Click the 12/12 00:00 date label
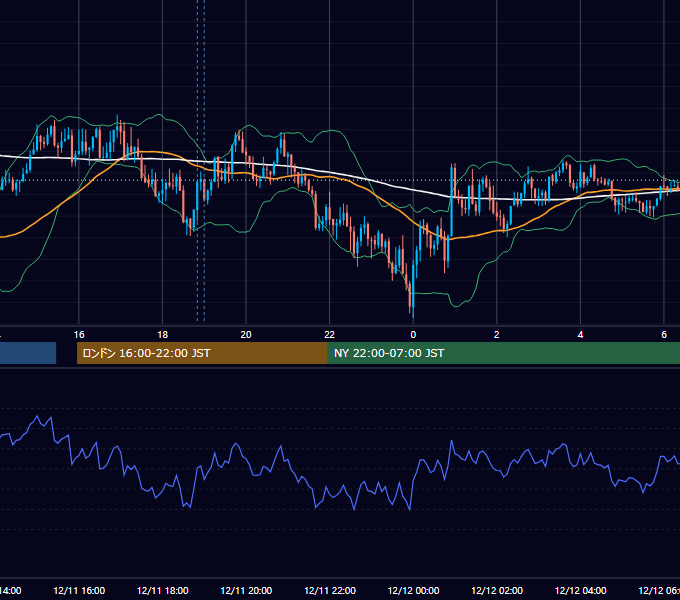This screenshot has height=600, width=680. click(x=413, y=590)
